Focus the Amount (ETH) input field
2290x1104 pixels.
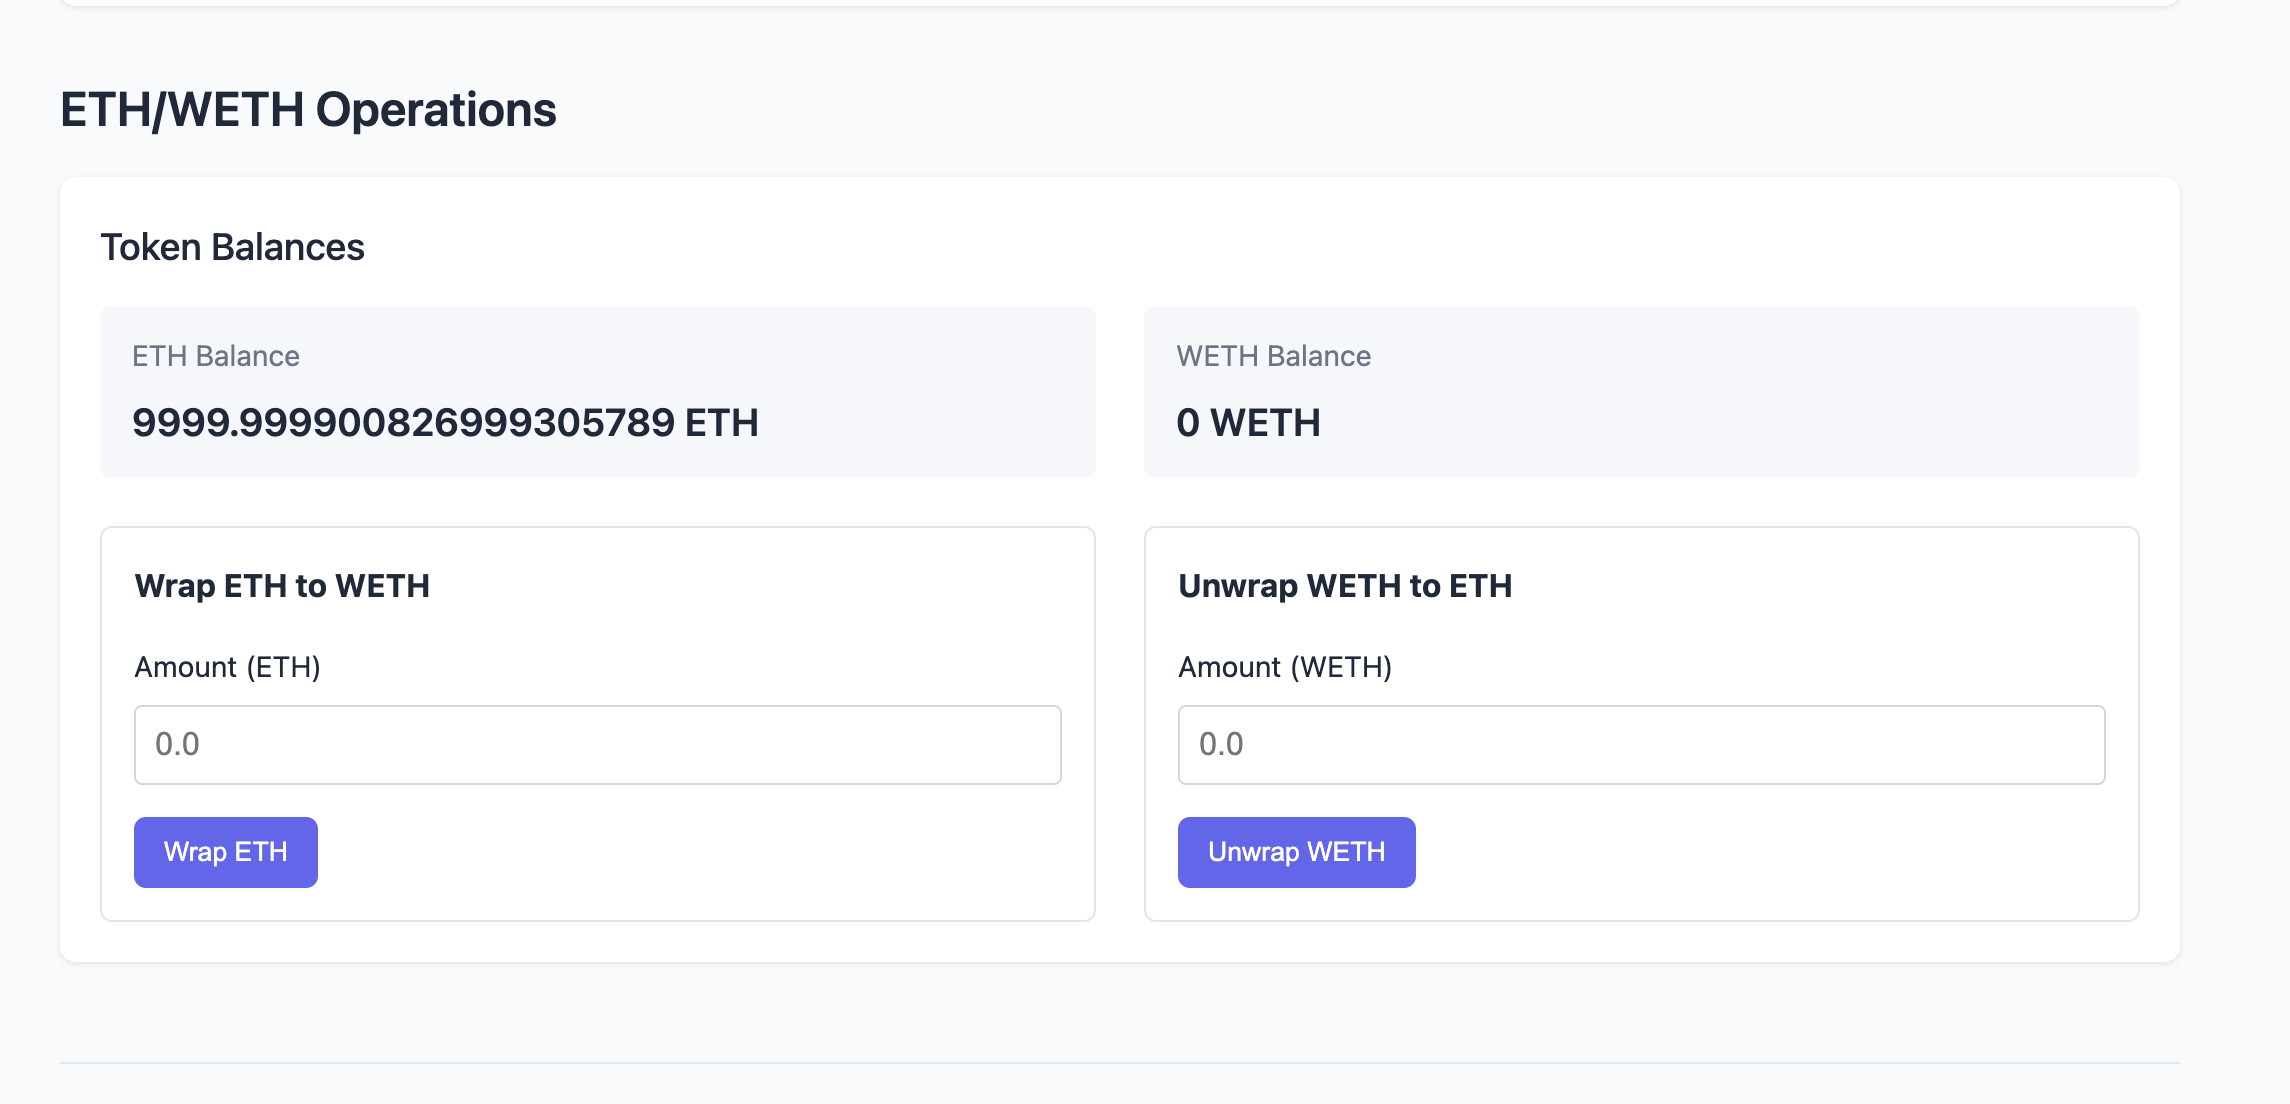pyautogui.click(x=597, y=745)
